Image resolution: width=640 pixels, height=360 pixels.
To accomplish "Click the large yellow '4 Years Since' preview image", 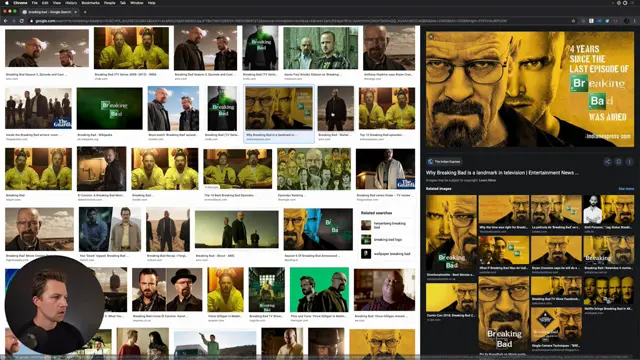I will click(530, 89).
